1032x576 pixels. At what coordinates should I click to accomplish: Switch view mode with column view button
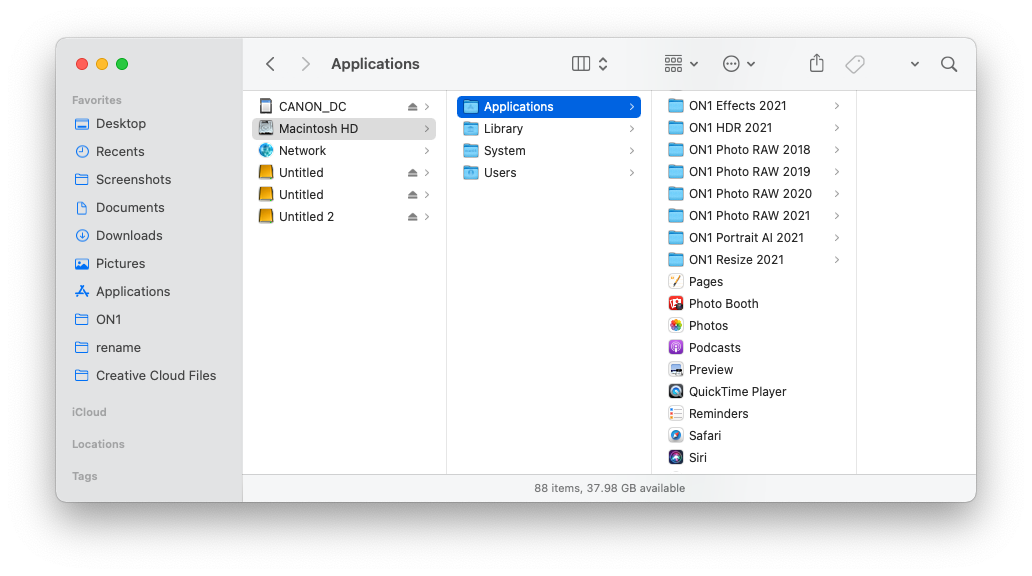tap(581, 64)
